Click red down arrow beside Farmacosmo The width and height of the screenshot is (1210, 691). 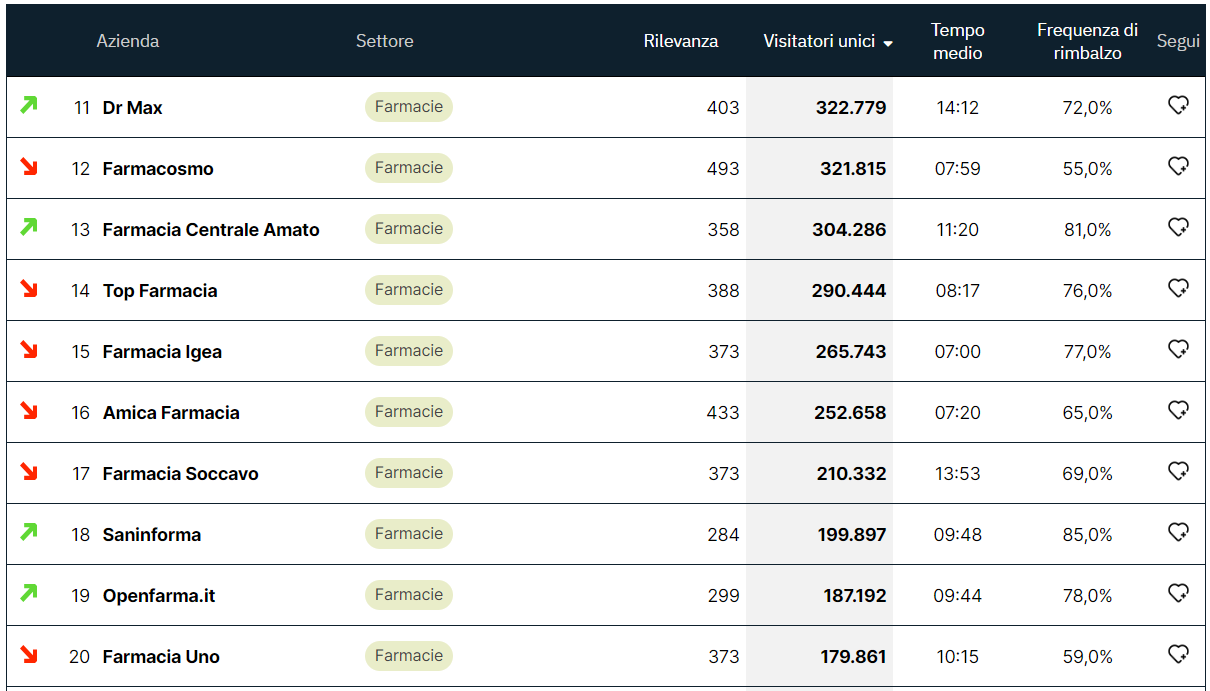29,166
